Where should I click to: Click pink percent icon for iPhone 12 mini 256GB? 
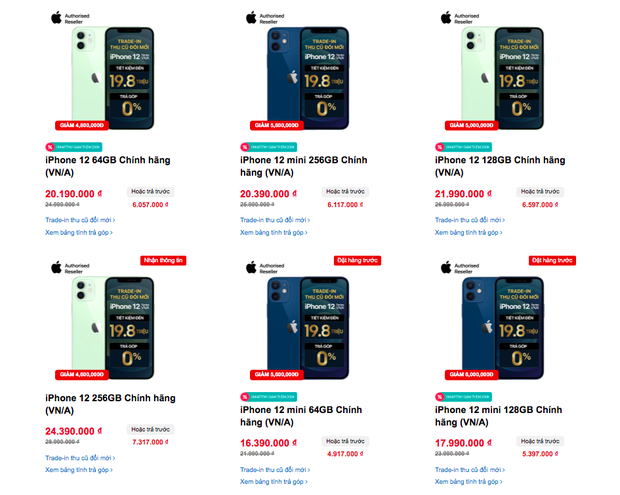click(x=244, y=146)
